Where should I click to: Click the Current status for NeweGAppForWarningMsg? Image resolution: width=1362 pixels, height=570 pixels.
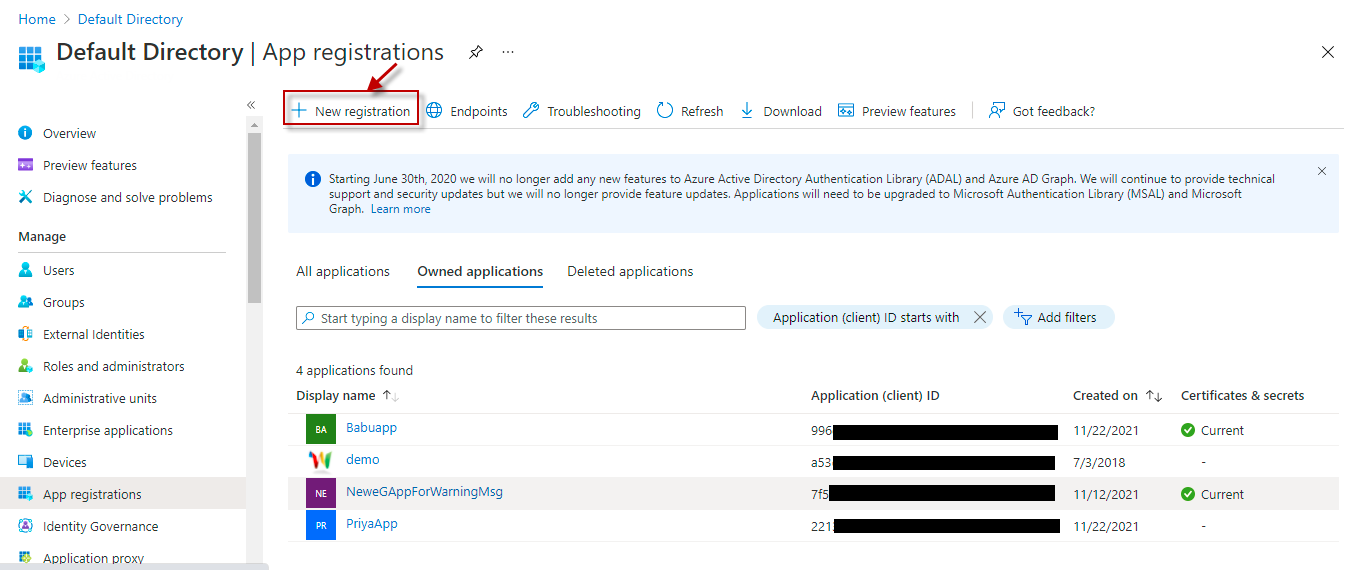[x=1212, y=494]
